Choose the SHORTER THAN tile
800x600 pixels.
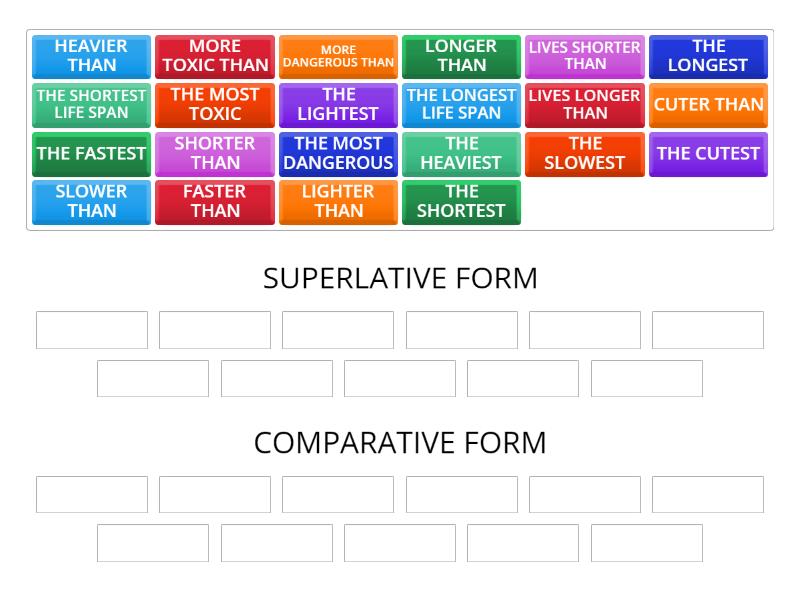coord(214,154)
